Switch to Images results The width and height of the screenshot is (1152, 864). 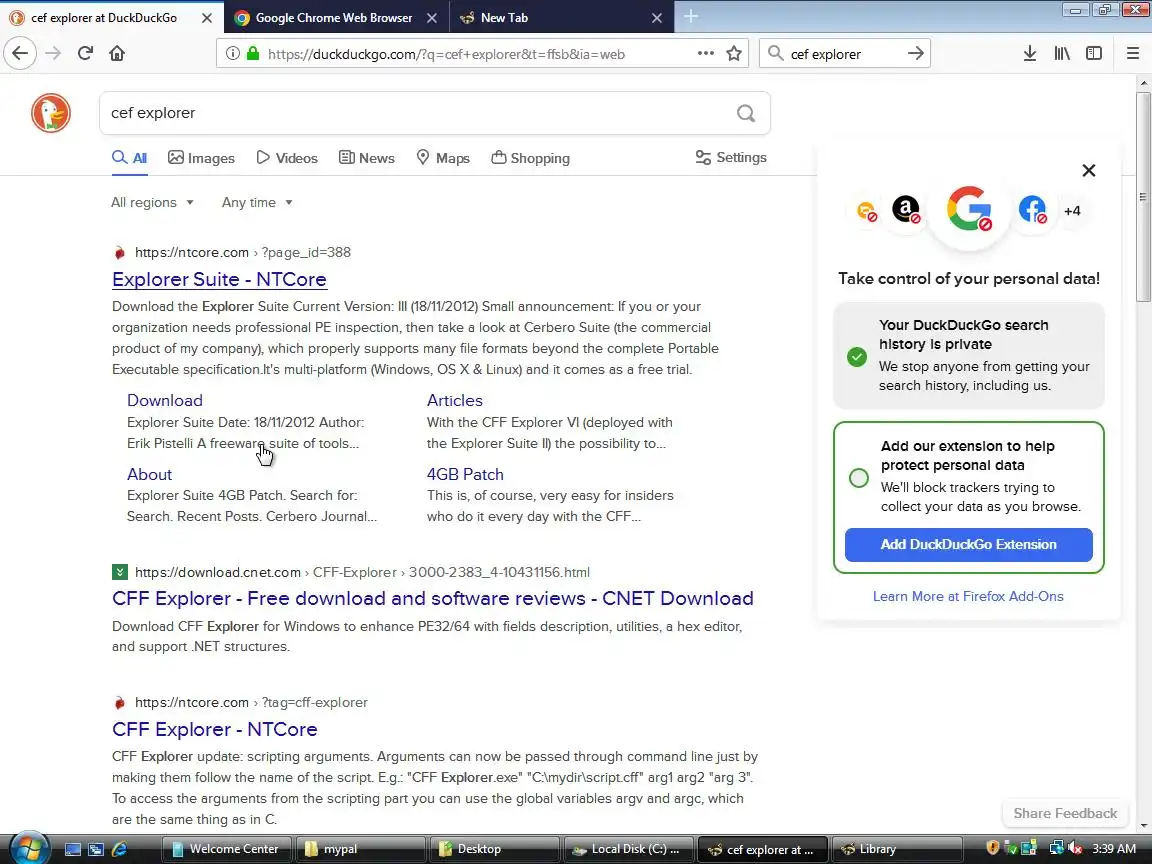(x=201, y=158)
